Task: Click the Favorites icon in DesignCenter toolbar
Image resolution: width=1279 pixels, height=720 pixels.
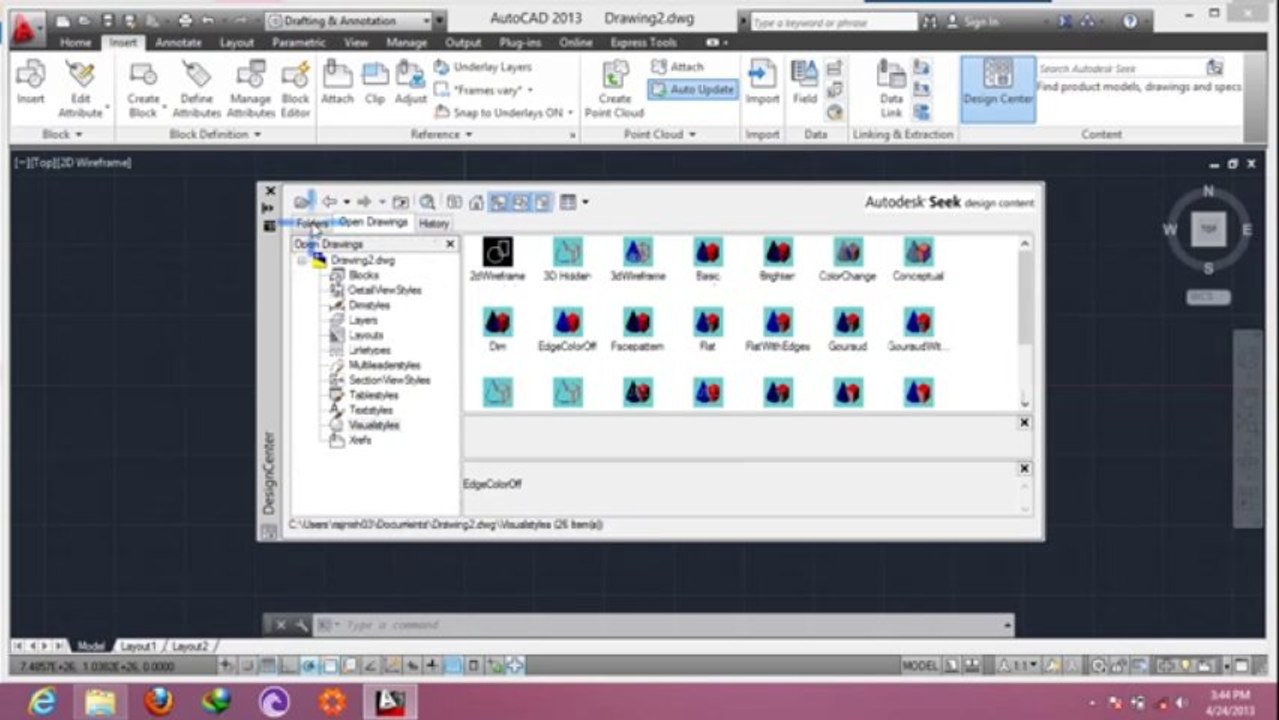Action: pyautogui.click(x=454, y=202)
